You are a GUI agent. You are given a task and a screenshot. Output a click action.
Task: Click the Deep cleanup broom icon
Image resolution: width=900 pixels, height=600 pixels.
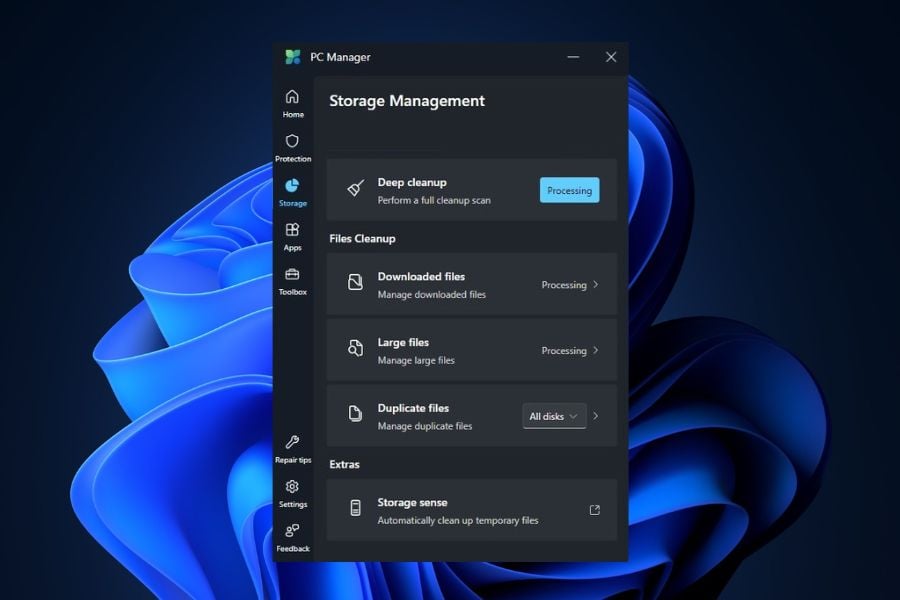355,190
